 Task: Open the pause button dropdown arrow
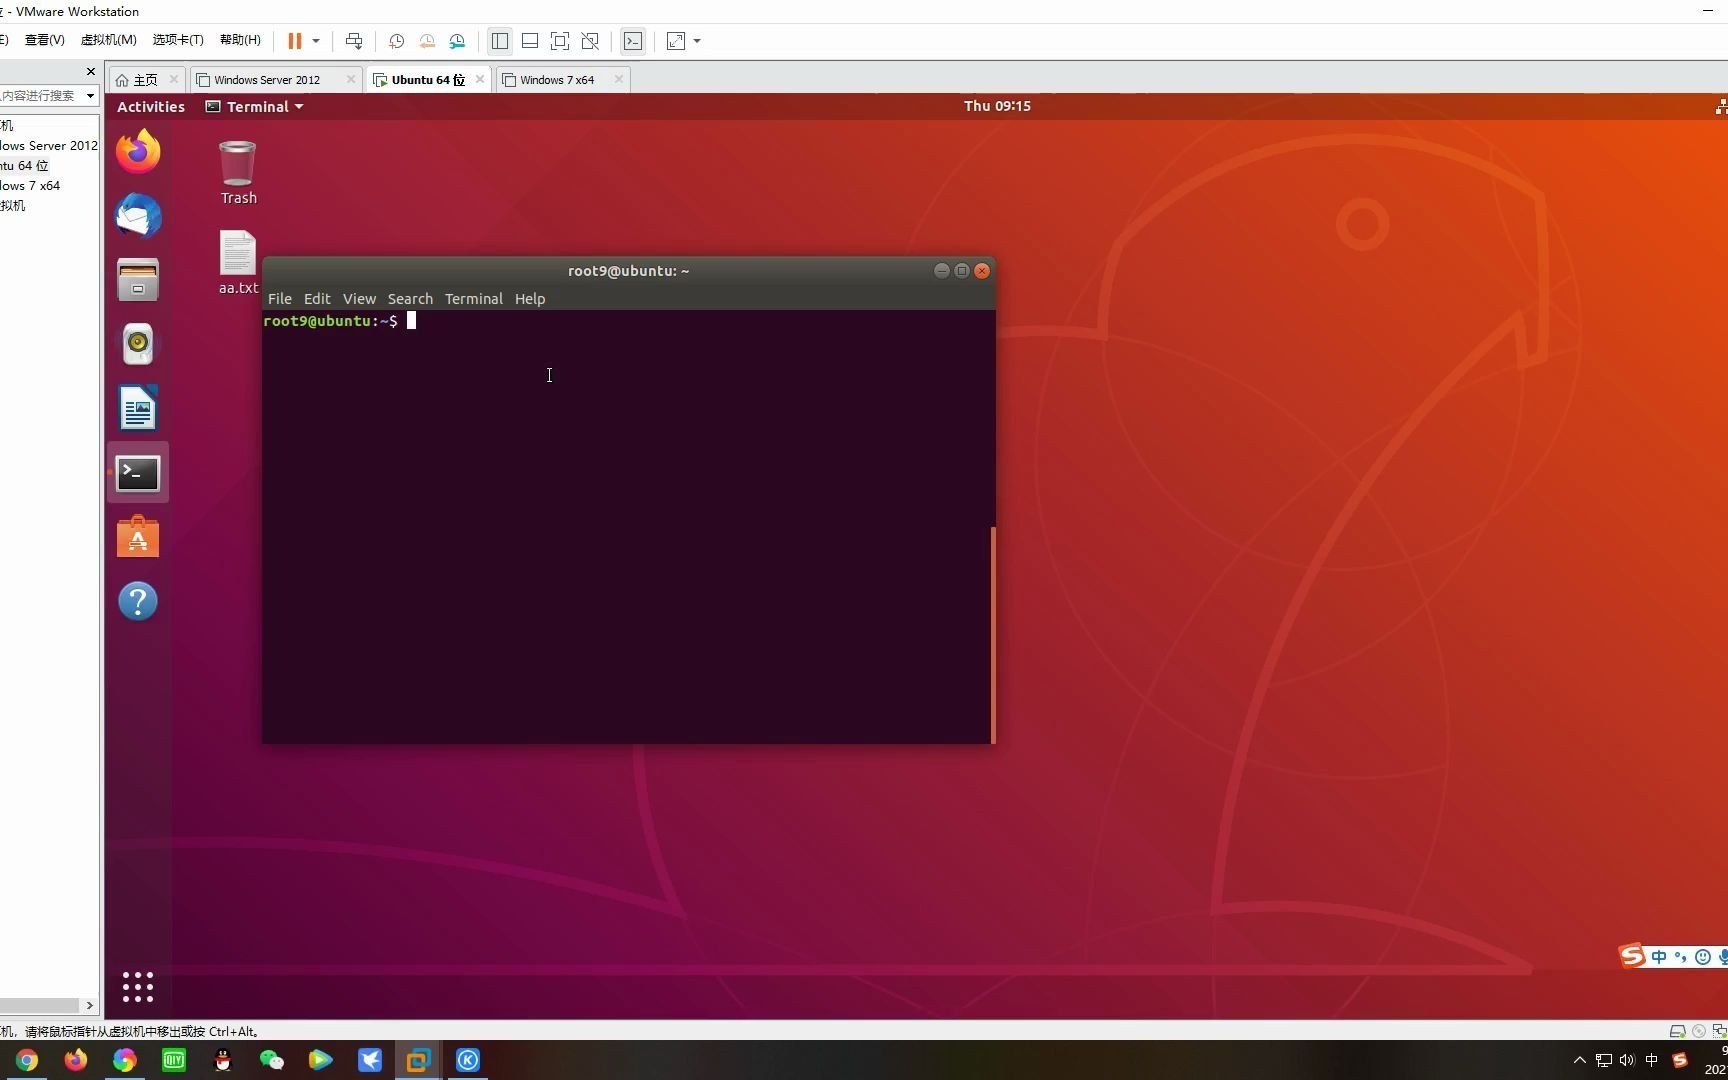[315, 41]
